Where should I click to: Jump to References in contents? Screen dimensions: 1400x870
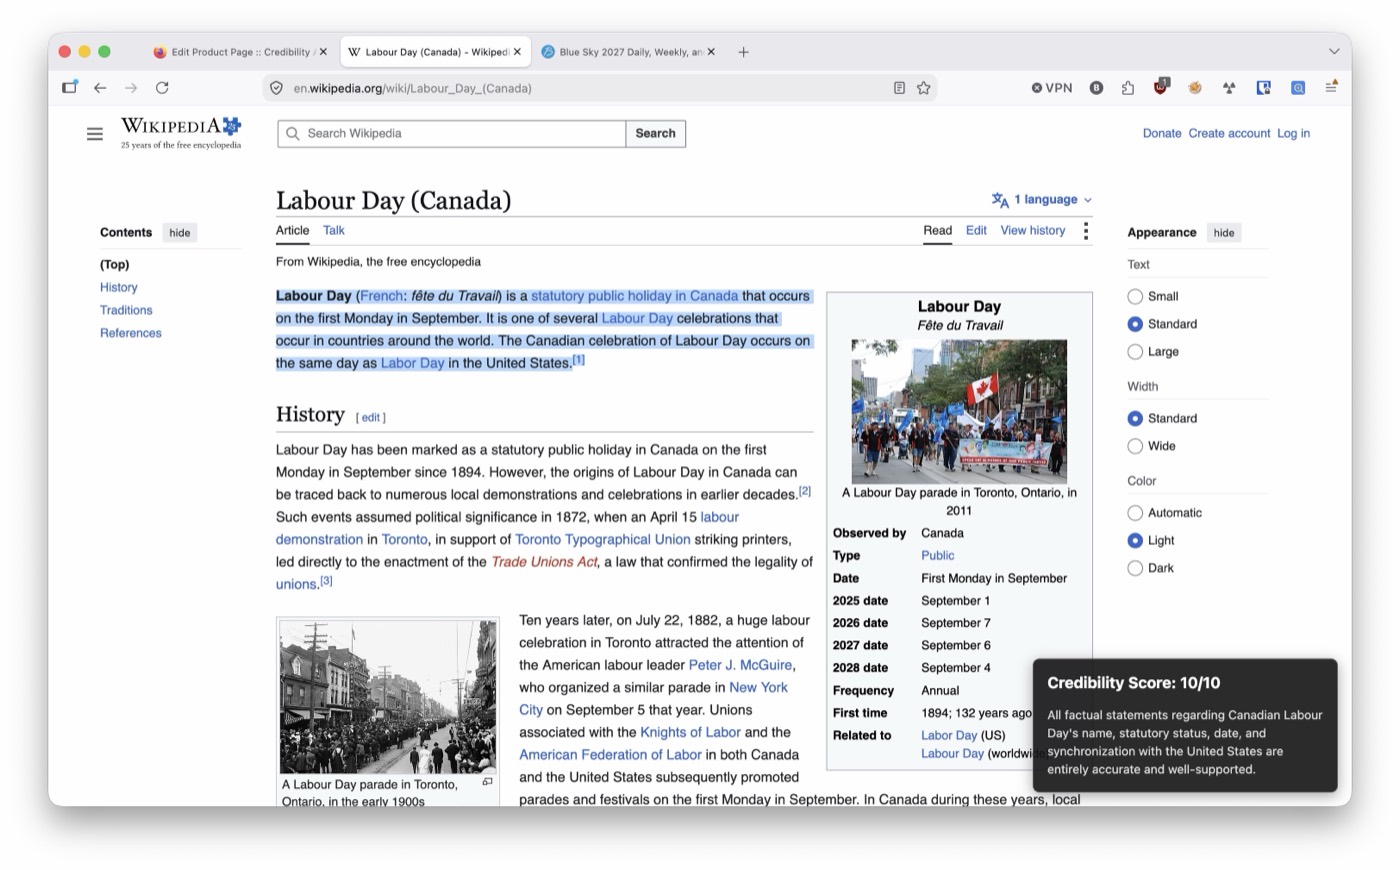130,333
